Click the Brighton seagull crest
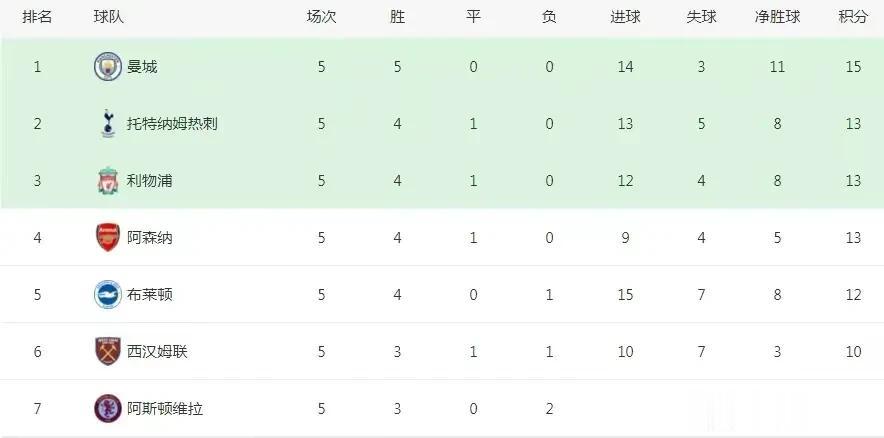Screen dimensions: 884x438 [108, 294]
